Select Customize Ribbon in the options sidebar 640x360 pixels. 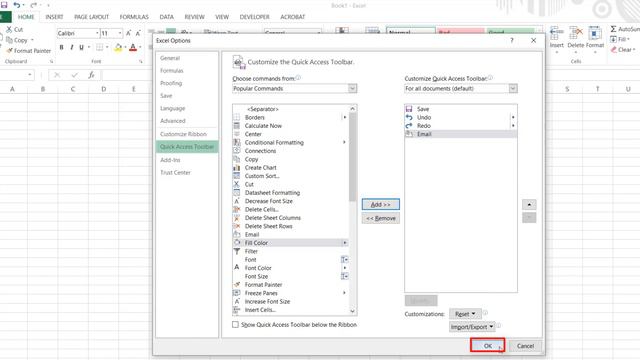pyautogui.click(x=187, y=134)
